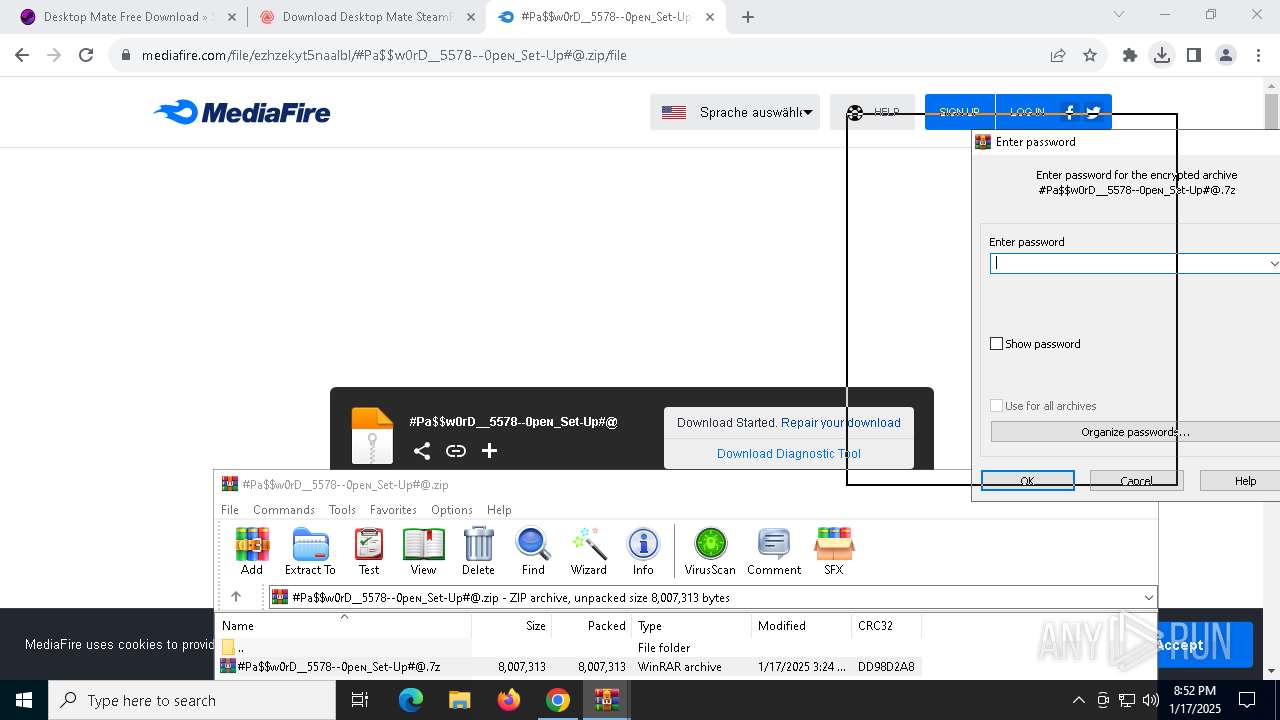
Task: Click the Add toolbar icon in WinRAR
Action: [252, 552]
